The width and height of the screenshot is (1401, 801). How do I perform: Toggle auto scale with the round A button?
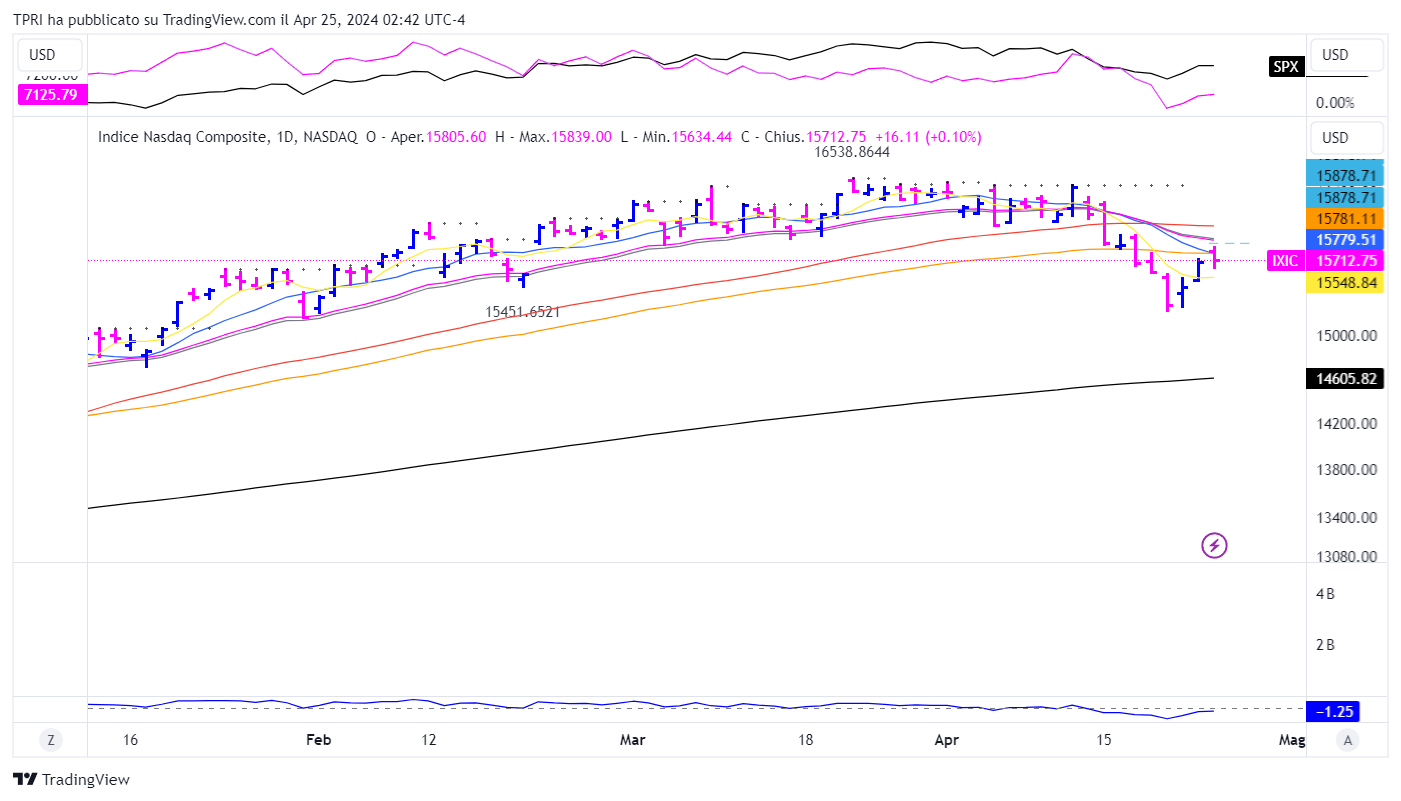1348,740
